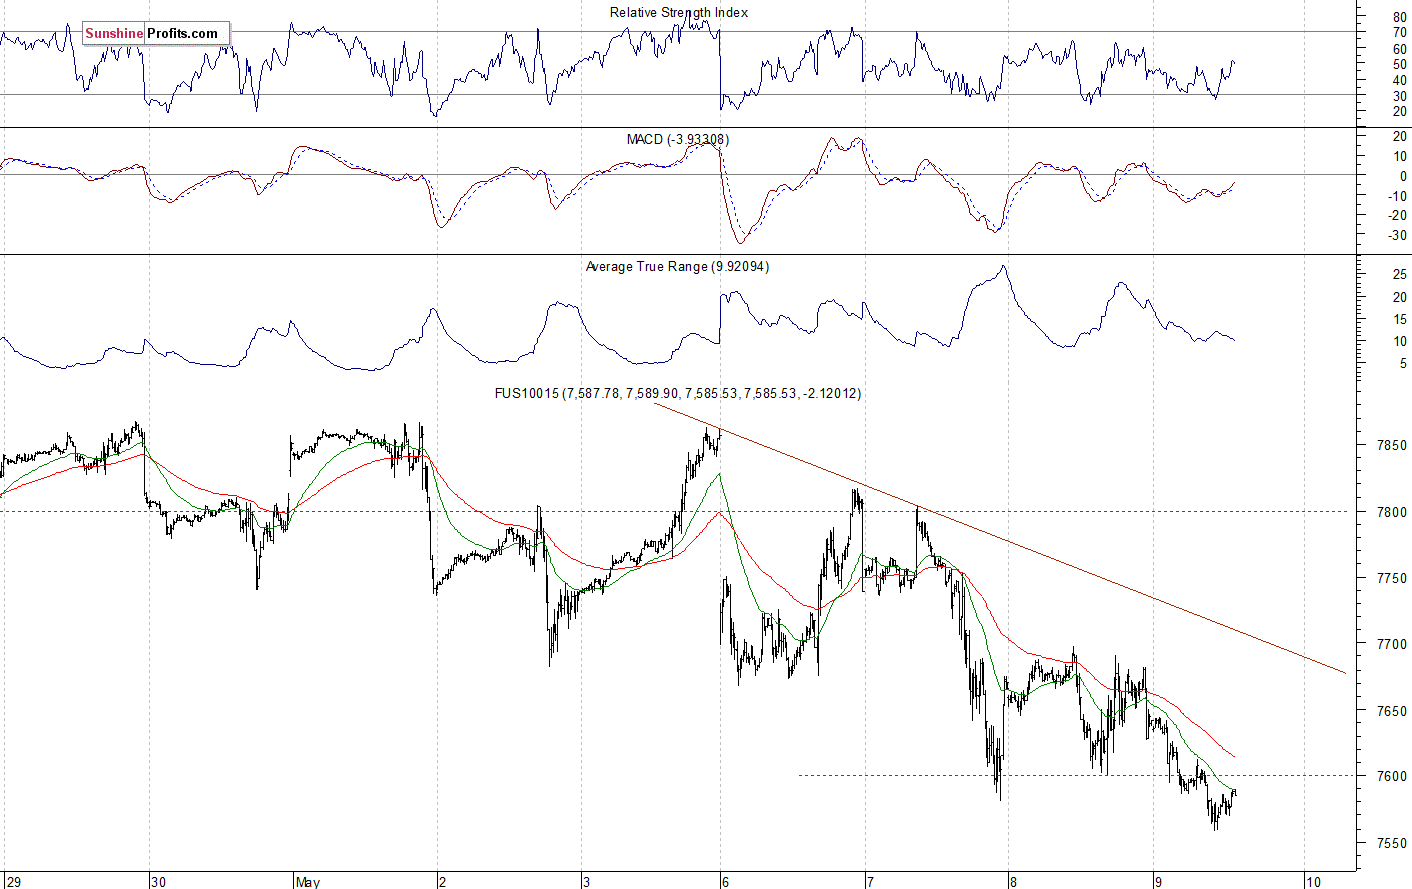Screen dimensions: 1412x889
Task: Click the date label 3 on time axis
Action: [586, 882]
